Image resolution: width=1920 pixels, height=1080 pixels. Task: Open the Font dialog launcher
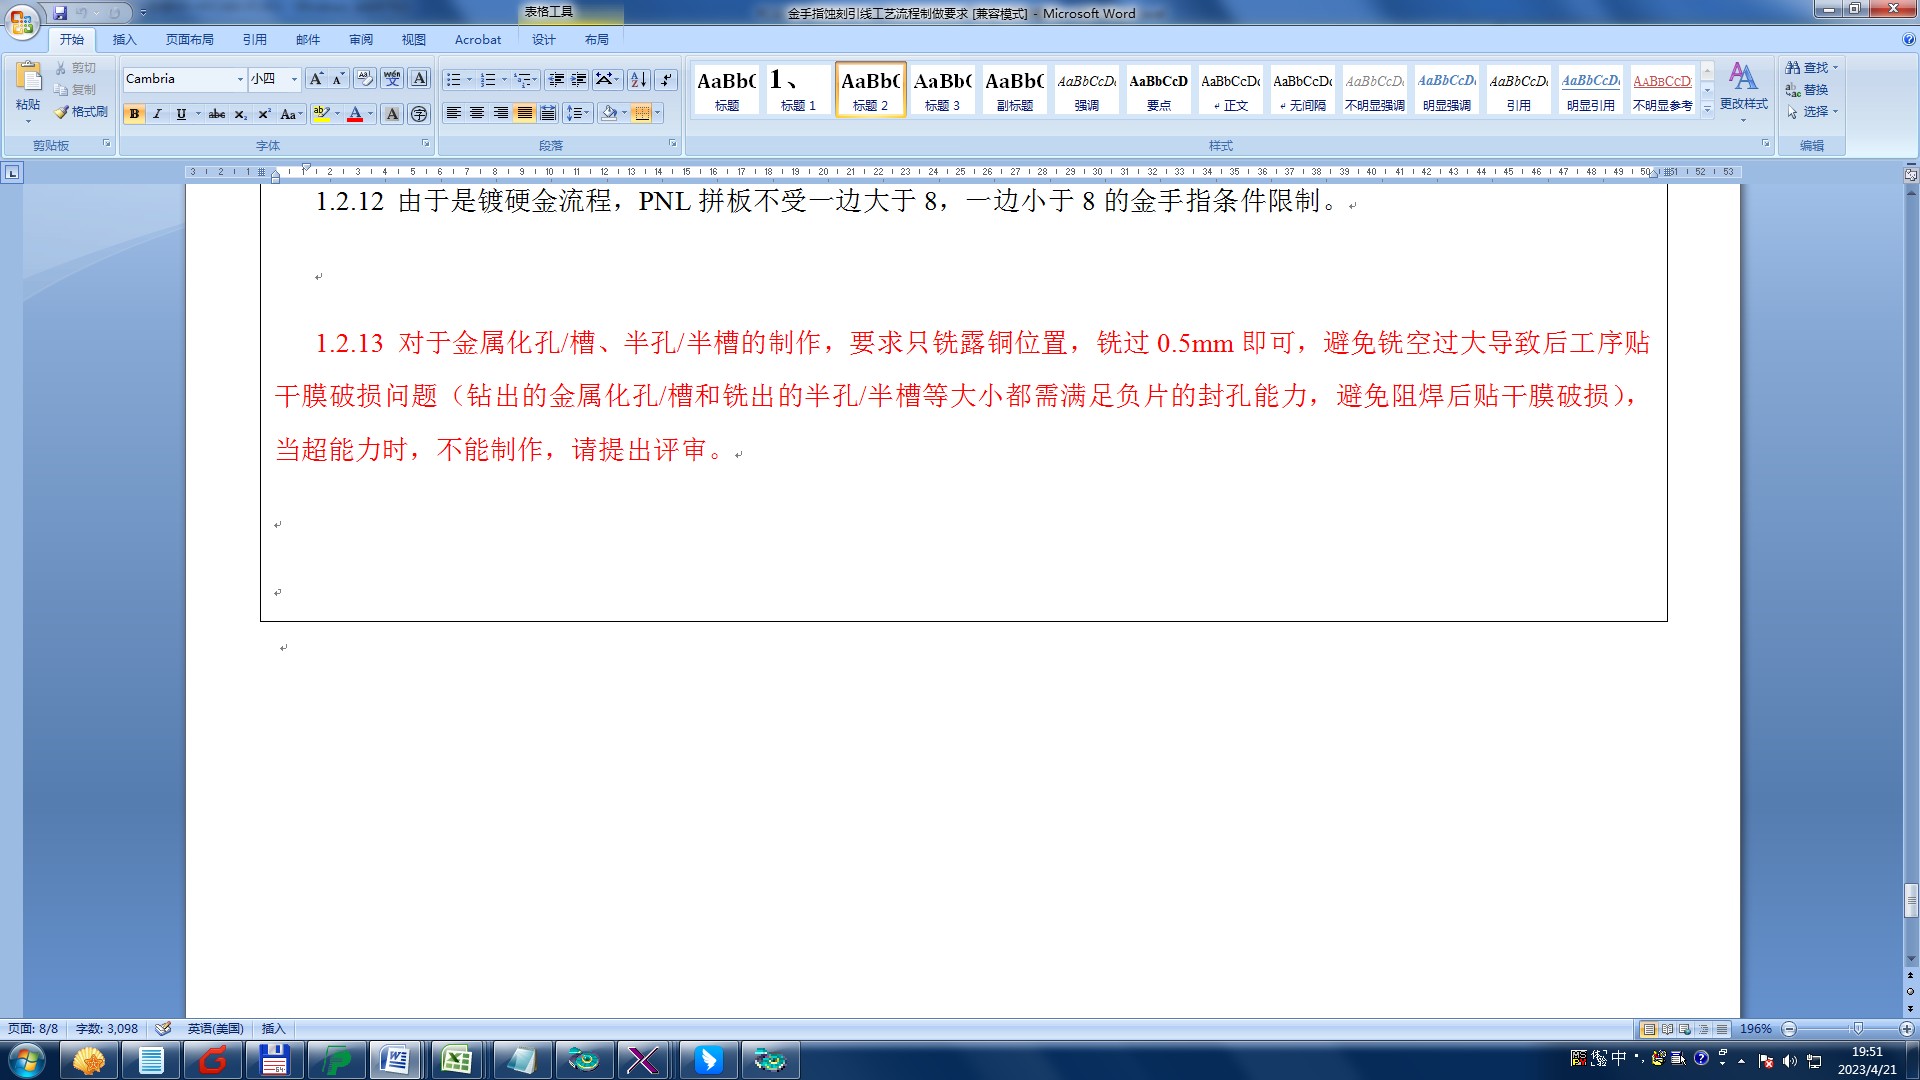[x=426, y=144]
